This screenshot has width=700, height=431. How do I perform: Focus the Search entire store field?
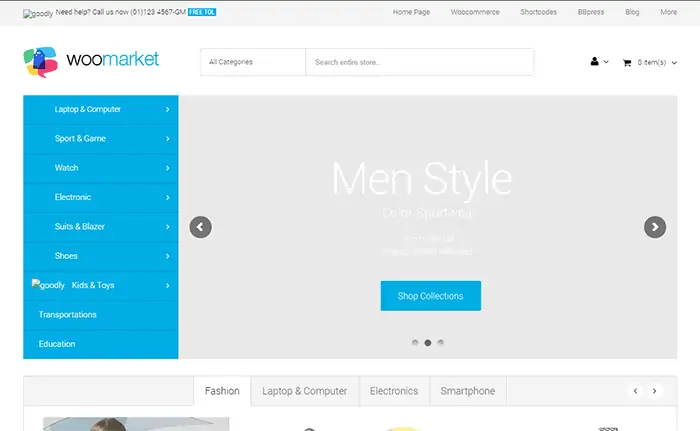click(x=420, y=62)
